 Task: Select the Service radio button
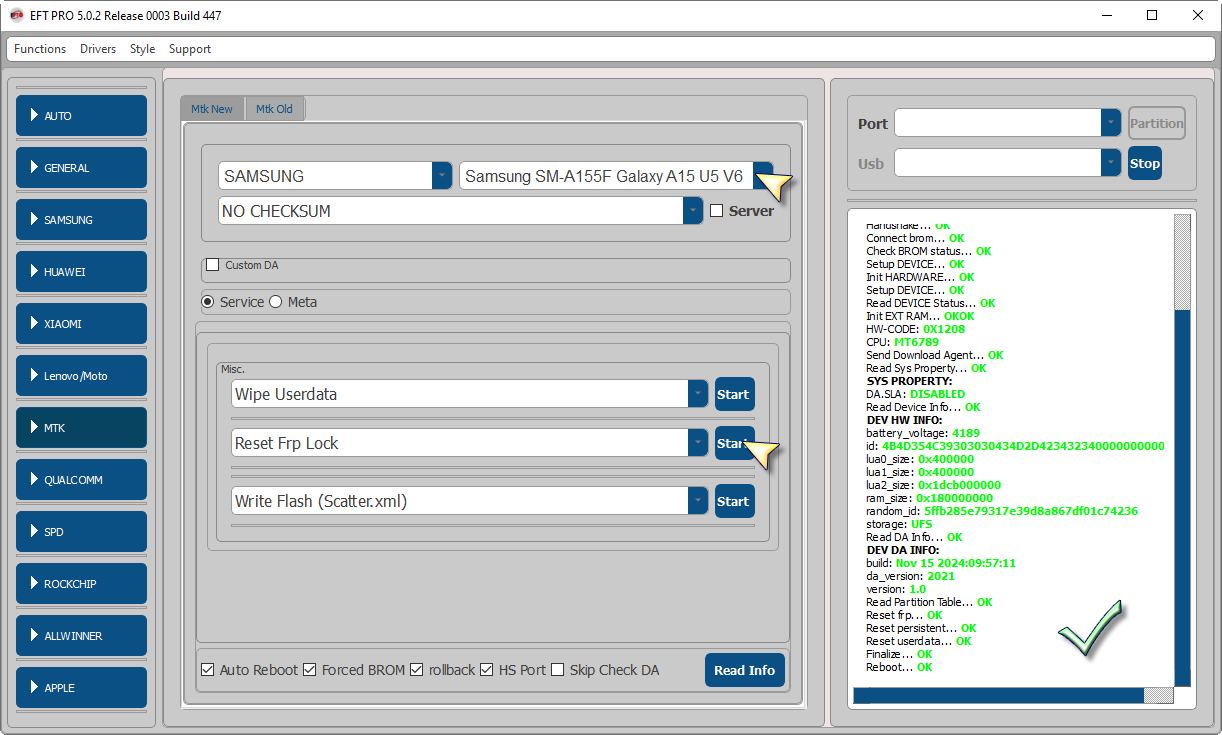[x=208, y=302]
